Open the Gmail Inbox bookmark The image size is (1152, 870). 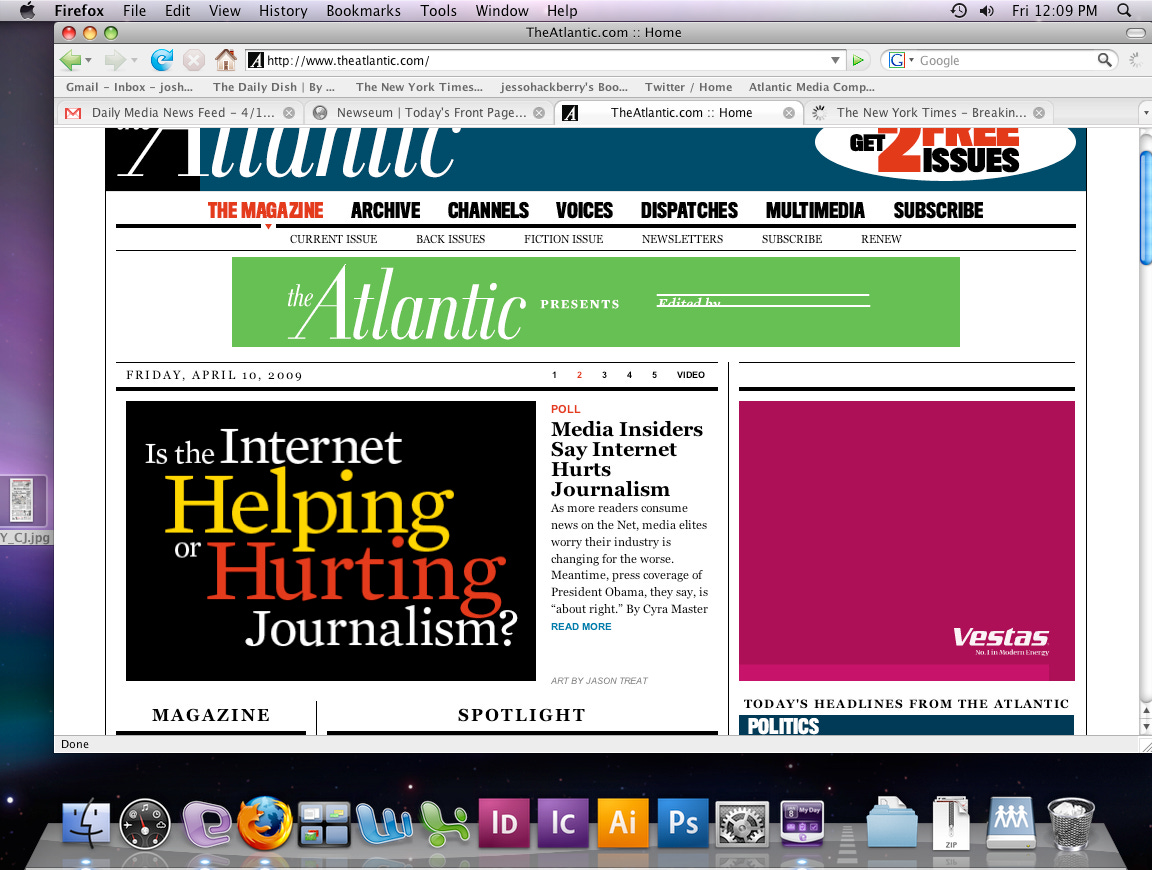pyautogui.click(x=129, y=87)
